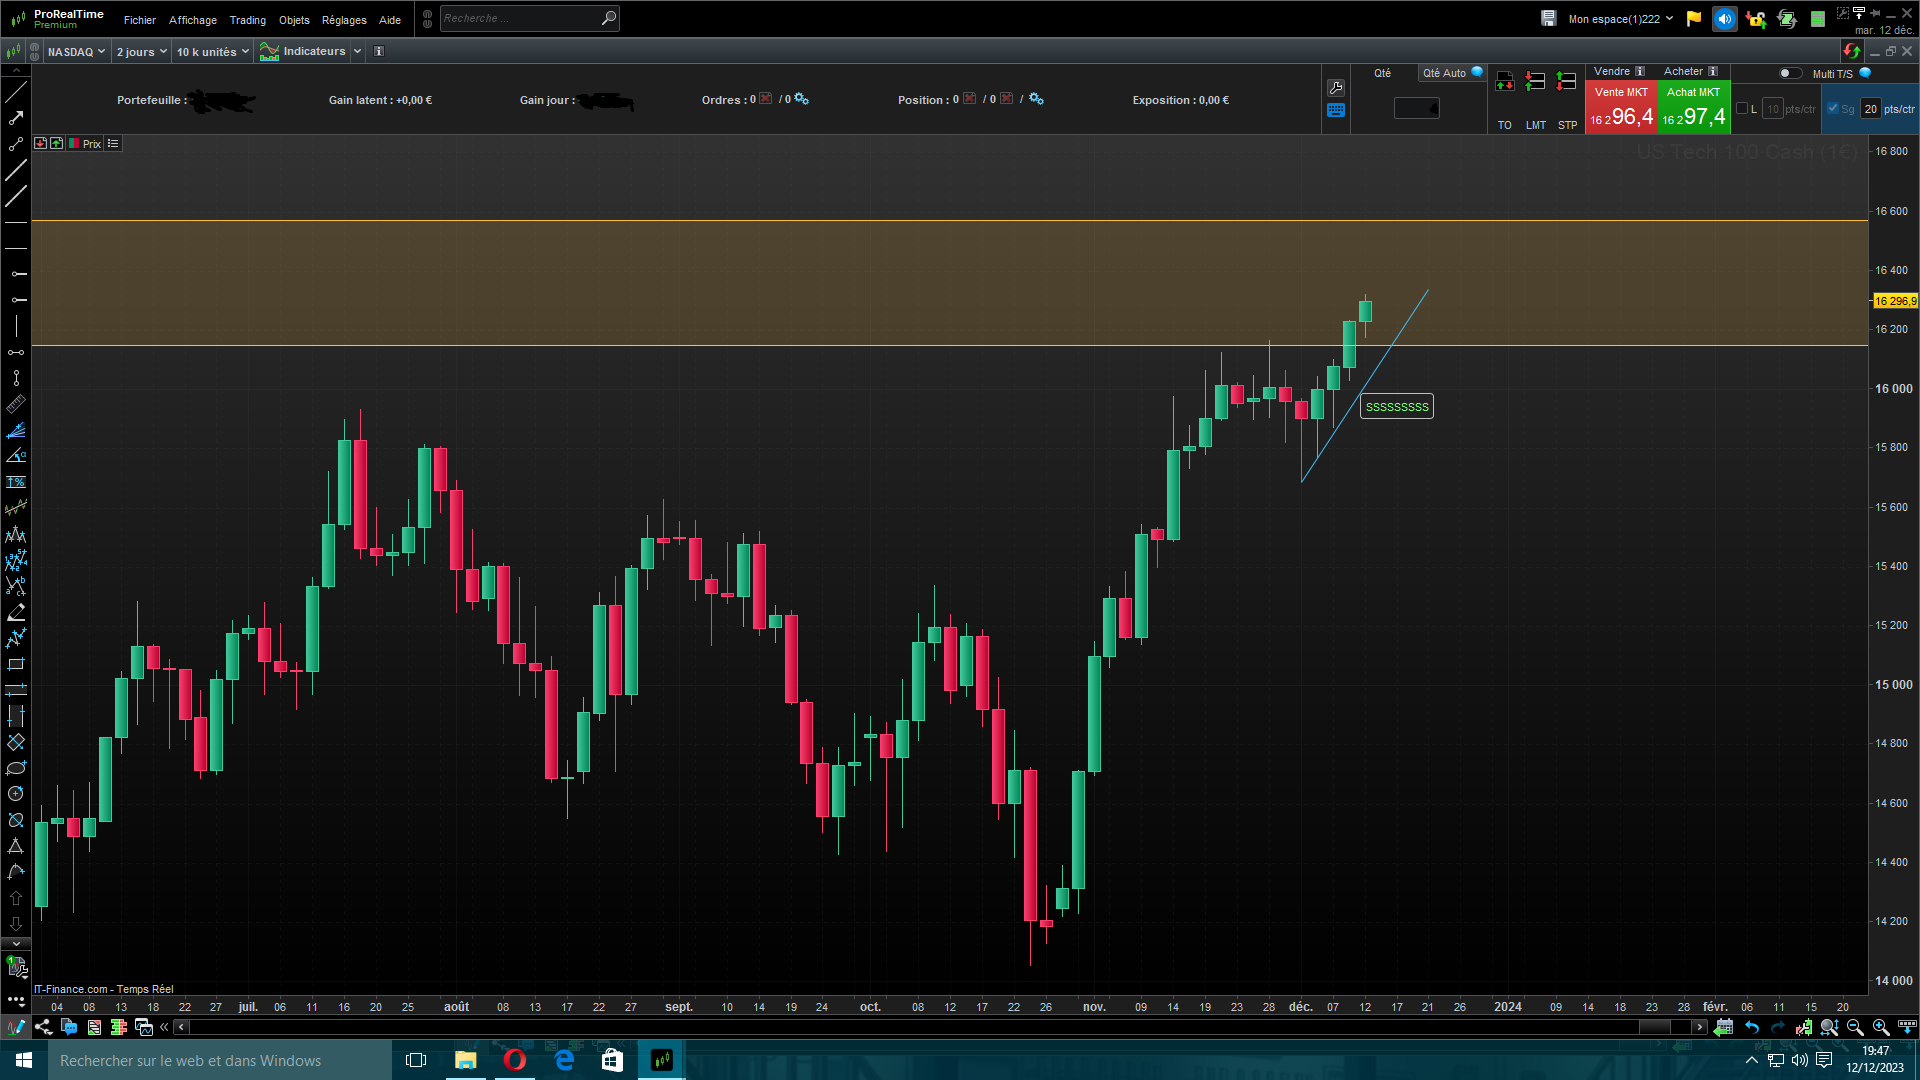Expand the 10 k unités dropdown
The height and width of the screenshot is (1080, 1920).
[x=212, y=52]
